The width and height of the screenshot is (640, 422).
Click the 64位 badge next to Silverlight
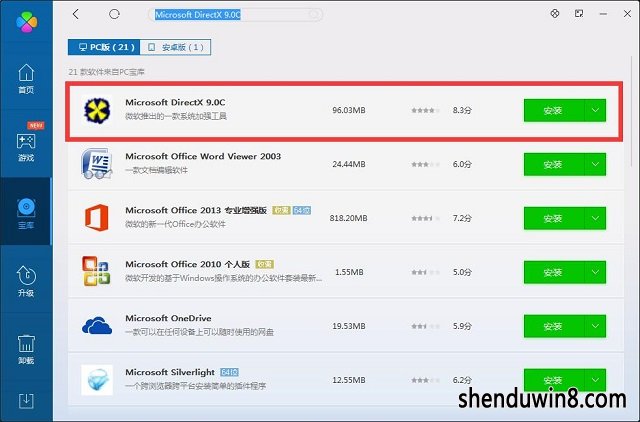point(229,372)
